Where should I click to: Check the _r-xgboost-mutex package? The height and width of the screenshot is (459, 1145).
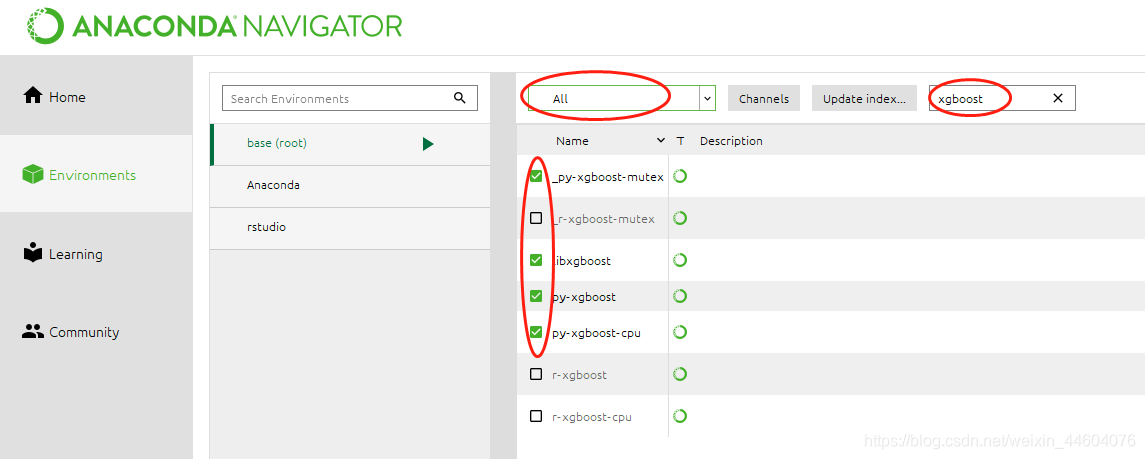536,217
